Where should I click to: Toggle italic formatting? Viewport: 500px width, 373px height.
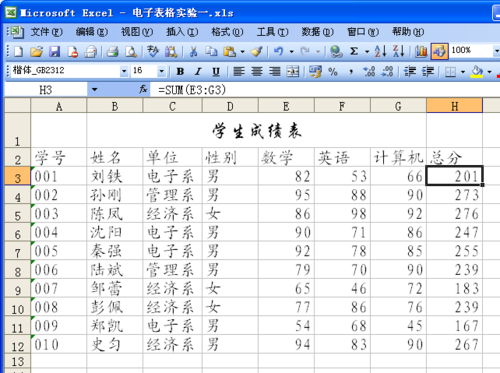click(198, 71)
